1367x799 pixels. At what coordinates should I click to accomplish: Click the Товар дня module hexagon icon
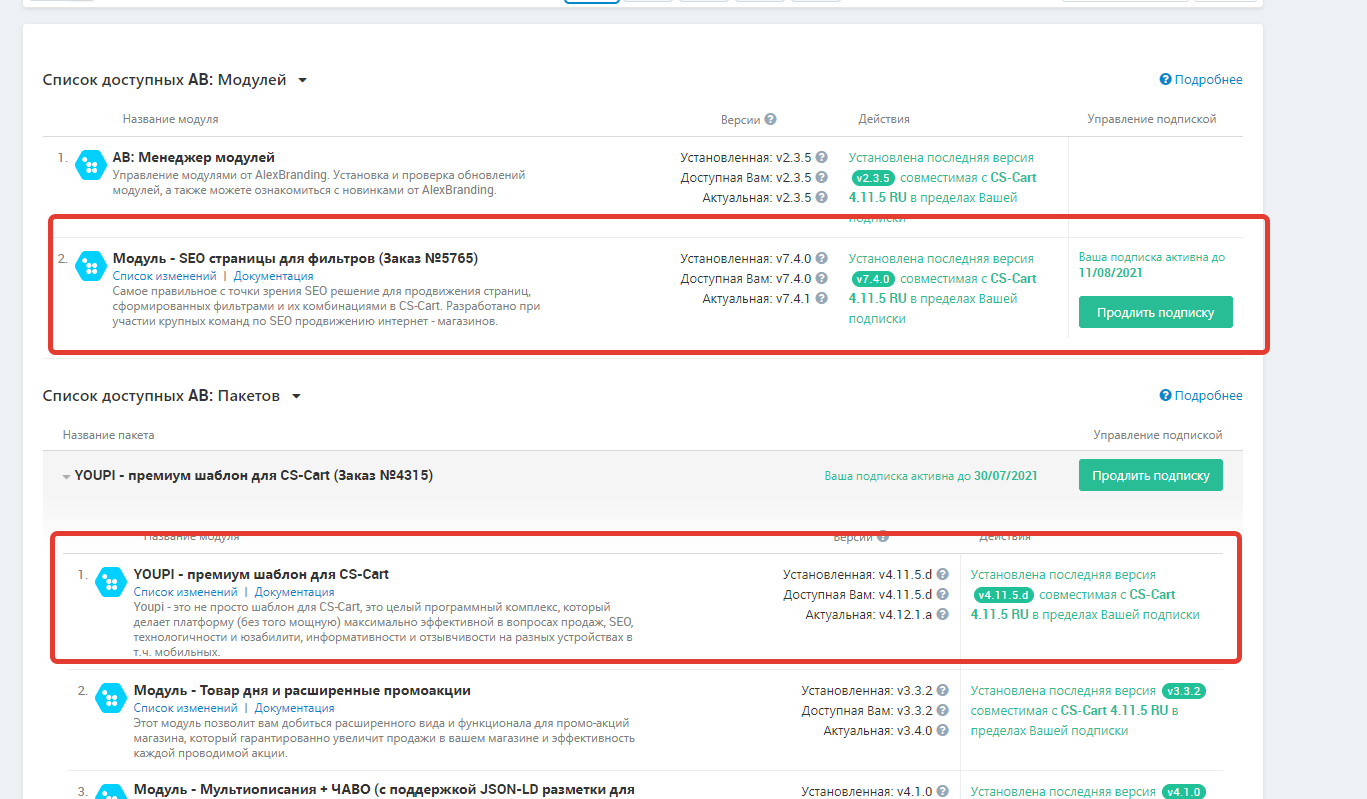[x=111, y=698]
